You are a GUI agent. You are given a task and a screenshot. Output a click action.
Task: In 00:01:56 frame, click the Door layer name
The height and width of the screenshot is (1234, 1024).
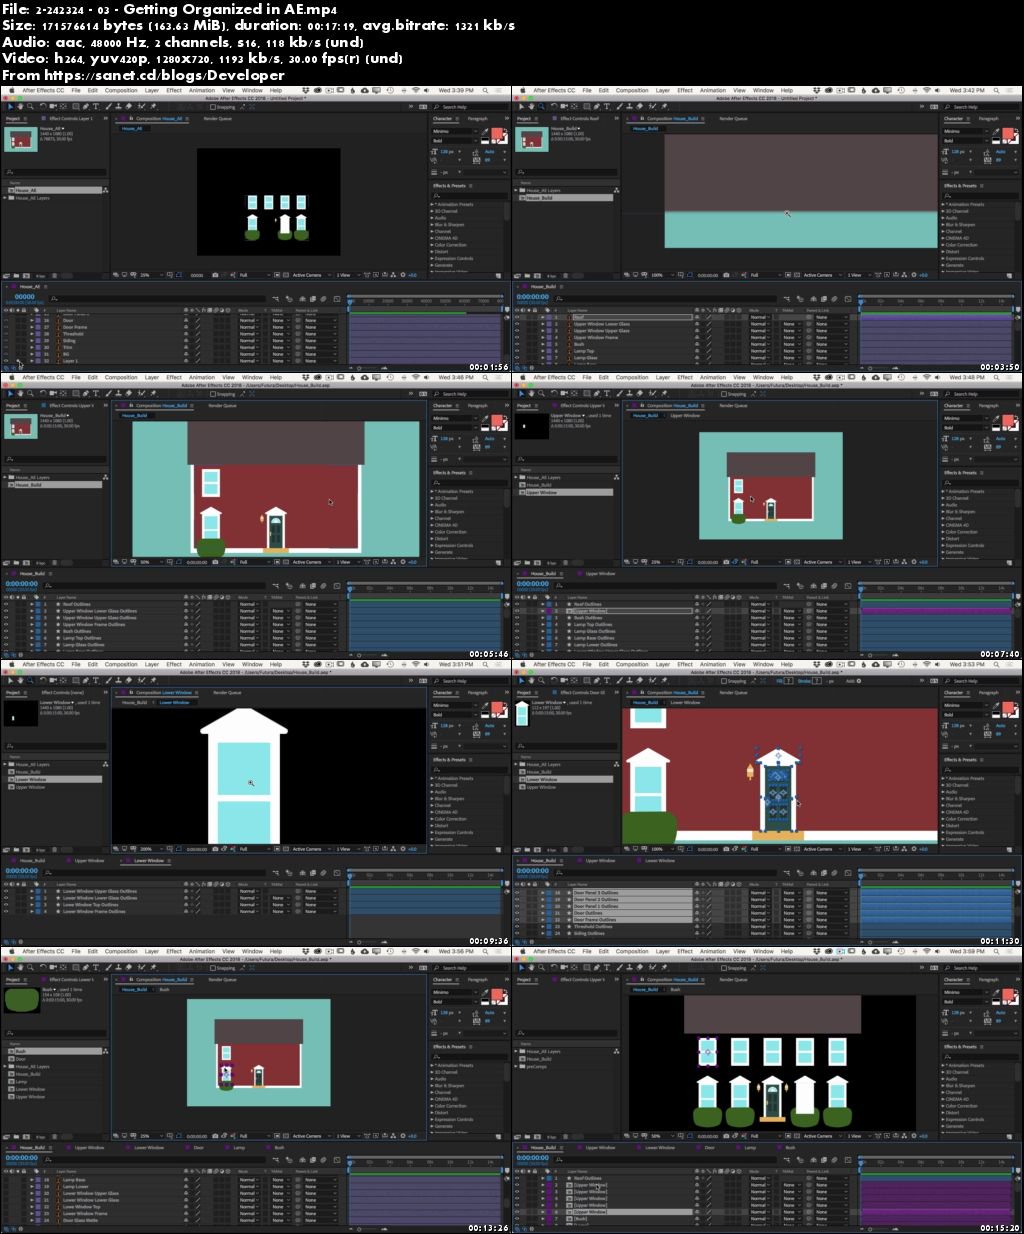(x=68, y=320)
